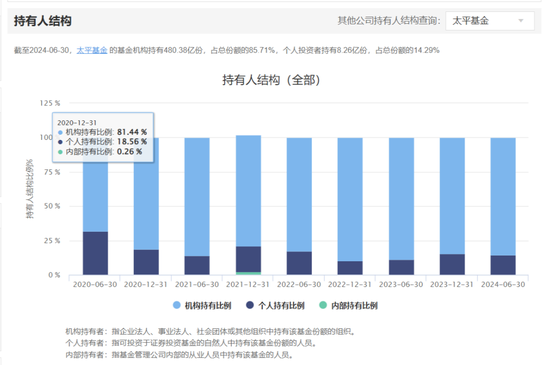Select the 2021-12-31 bar's green internal segment
Image resolution: width=550 pixels, height=365 pixels.
click(248, 273)
